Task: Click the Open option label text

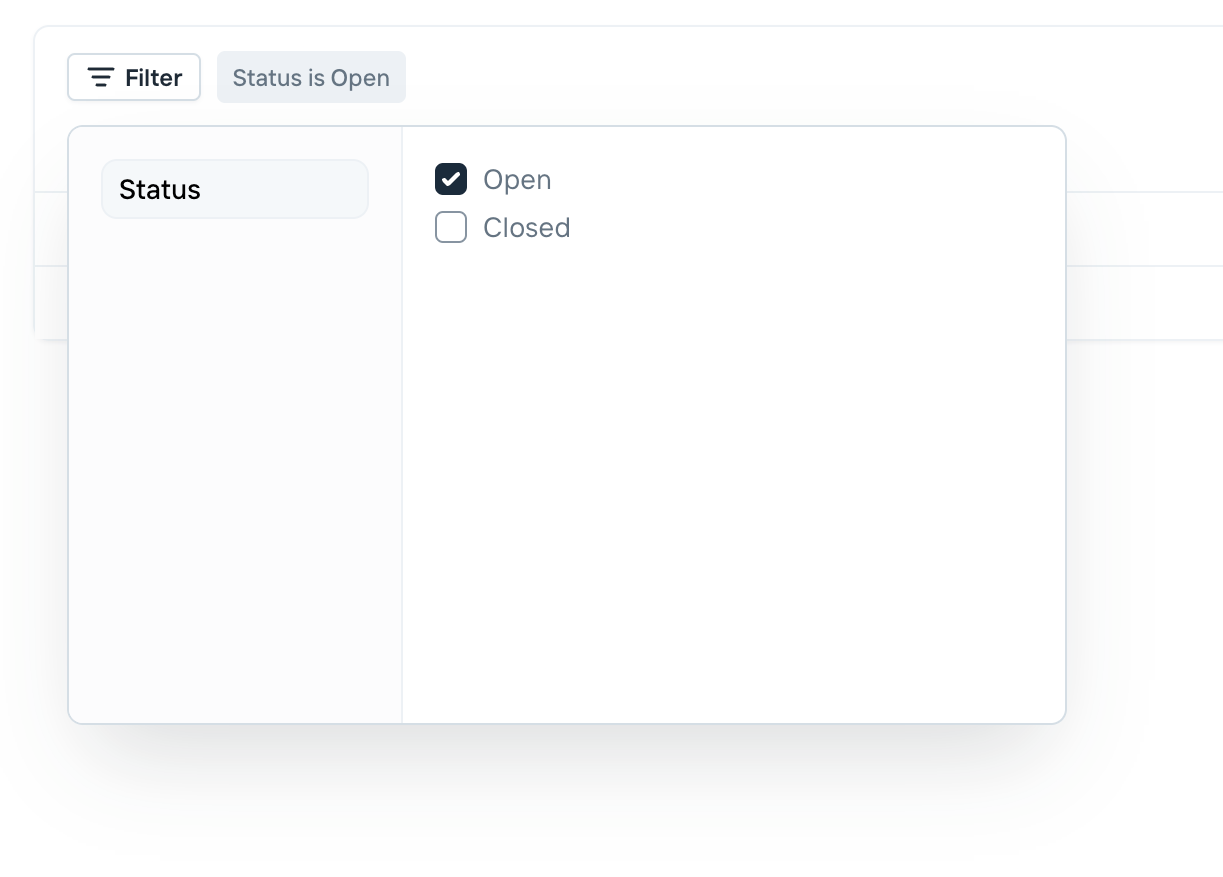Action: tap(517, 179)
